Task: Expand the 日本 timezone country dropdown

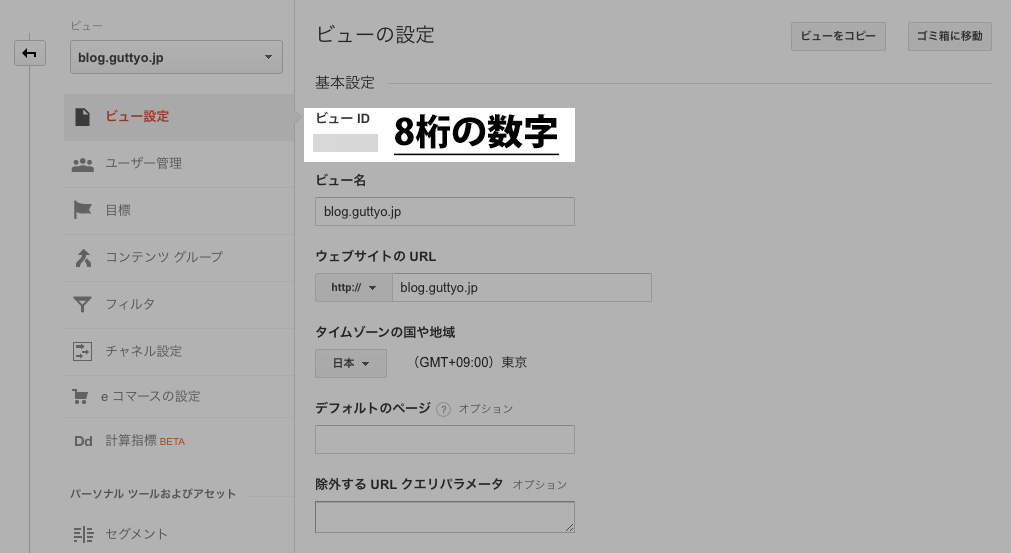Action: click(x=351, y=363)
